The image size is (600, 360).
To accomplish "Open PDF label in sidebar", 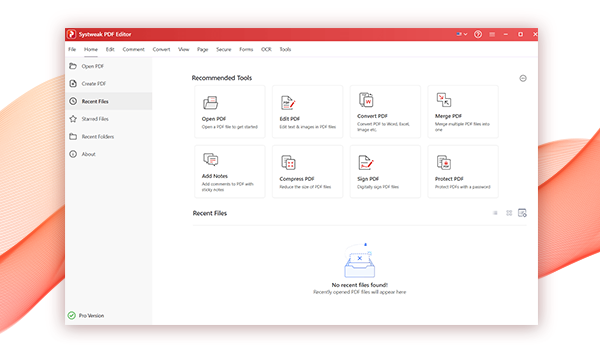I will pyautogui.click(x=93, y=66).
